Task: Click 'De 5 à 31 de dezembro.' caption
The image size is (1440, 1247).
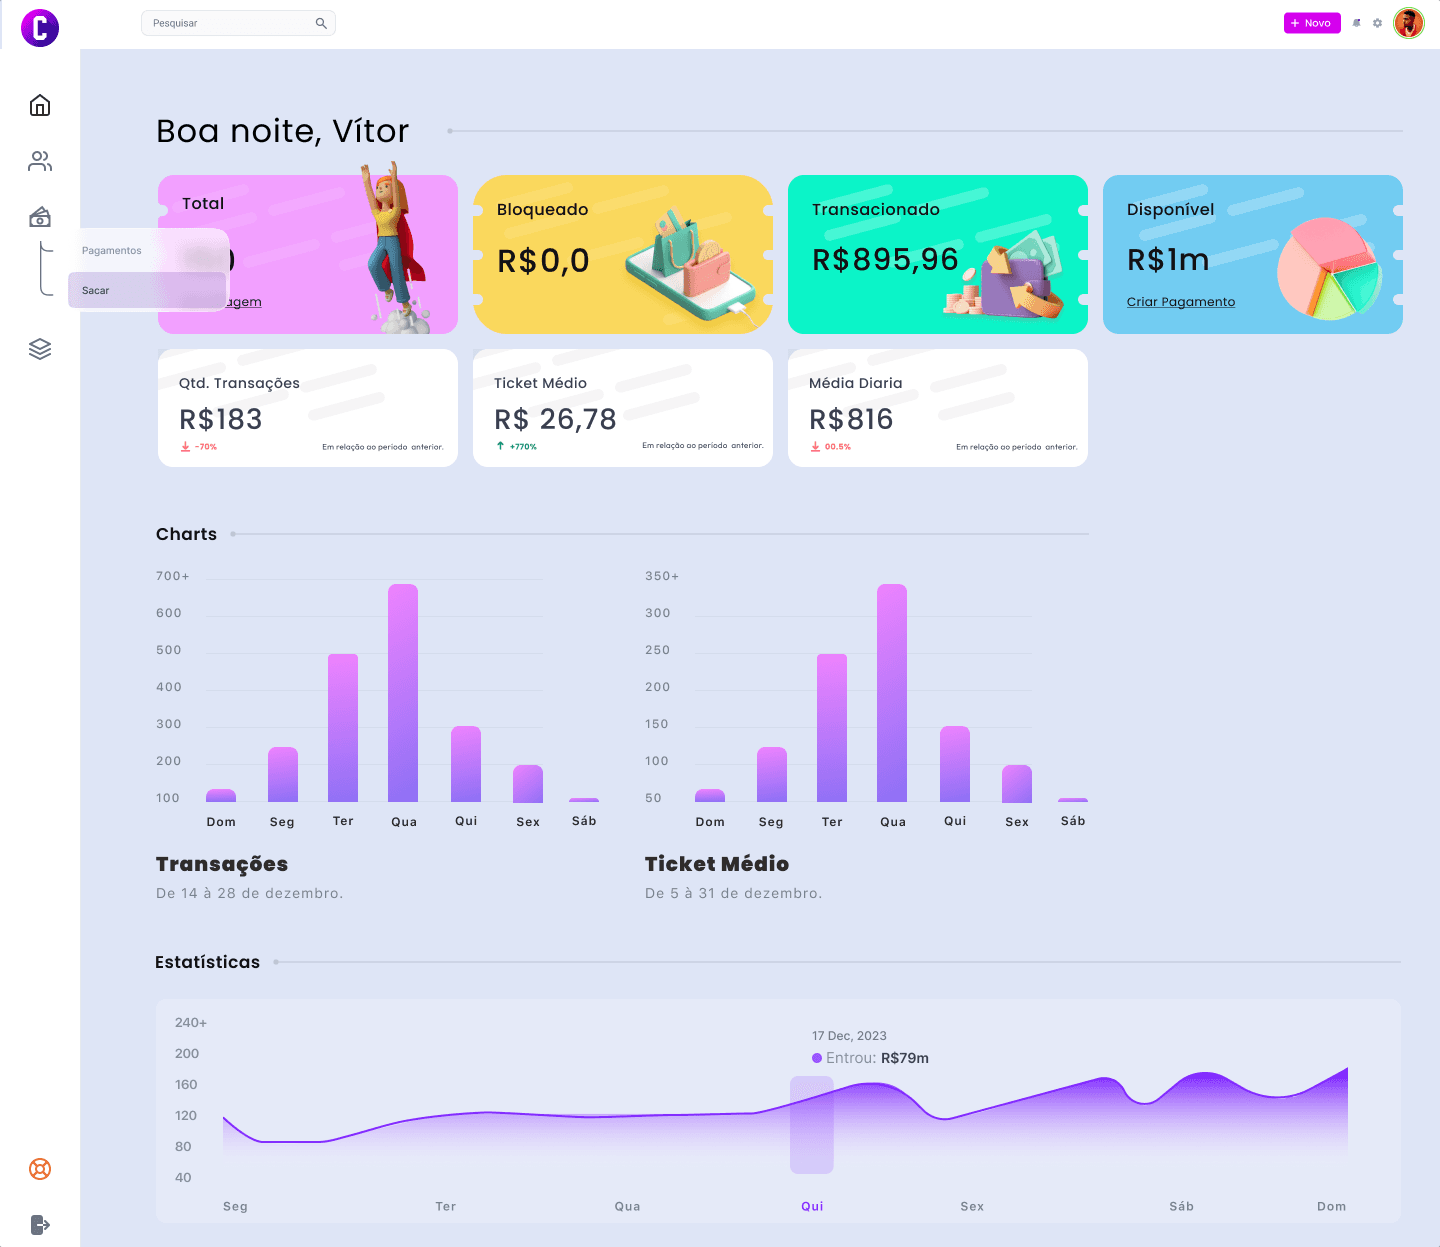Action: click(734, 893)
